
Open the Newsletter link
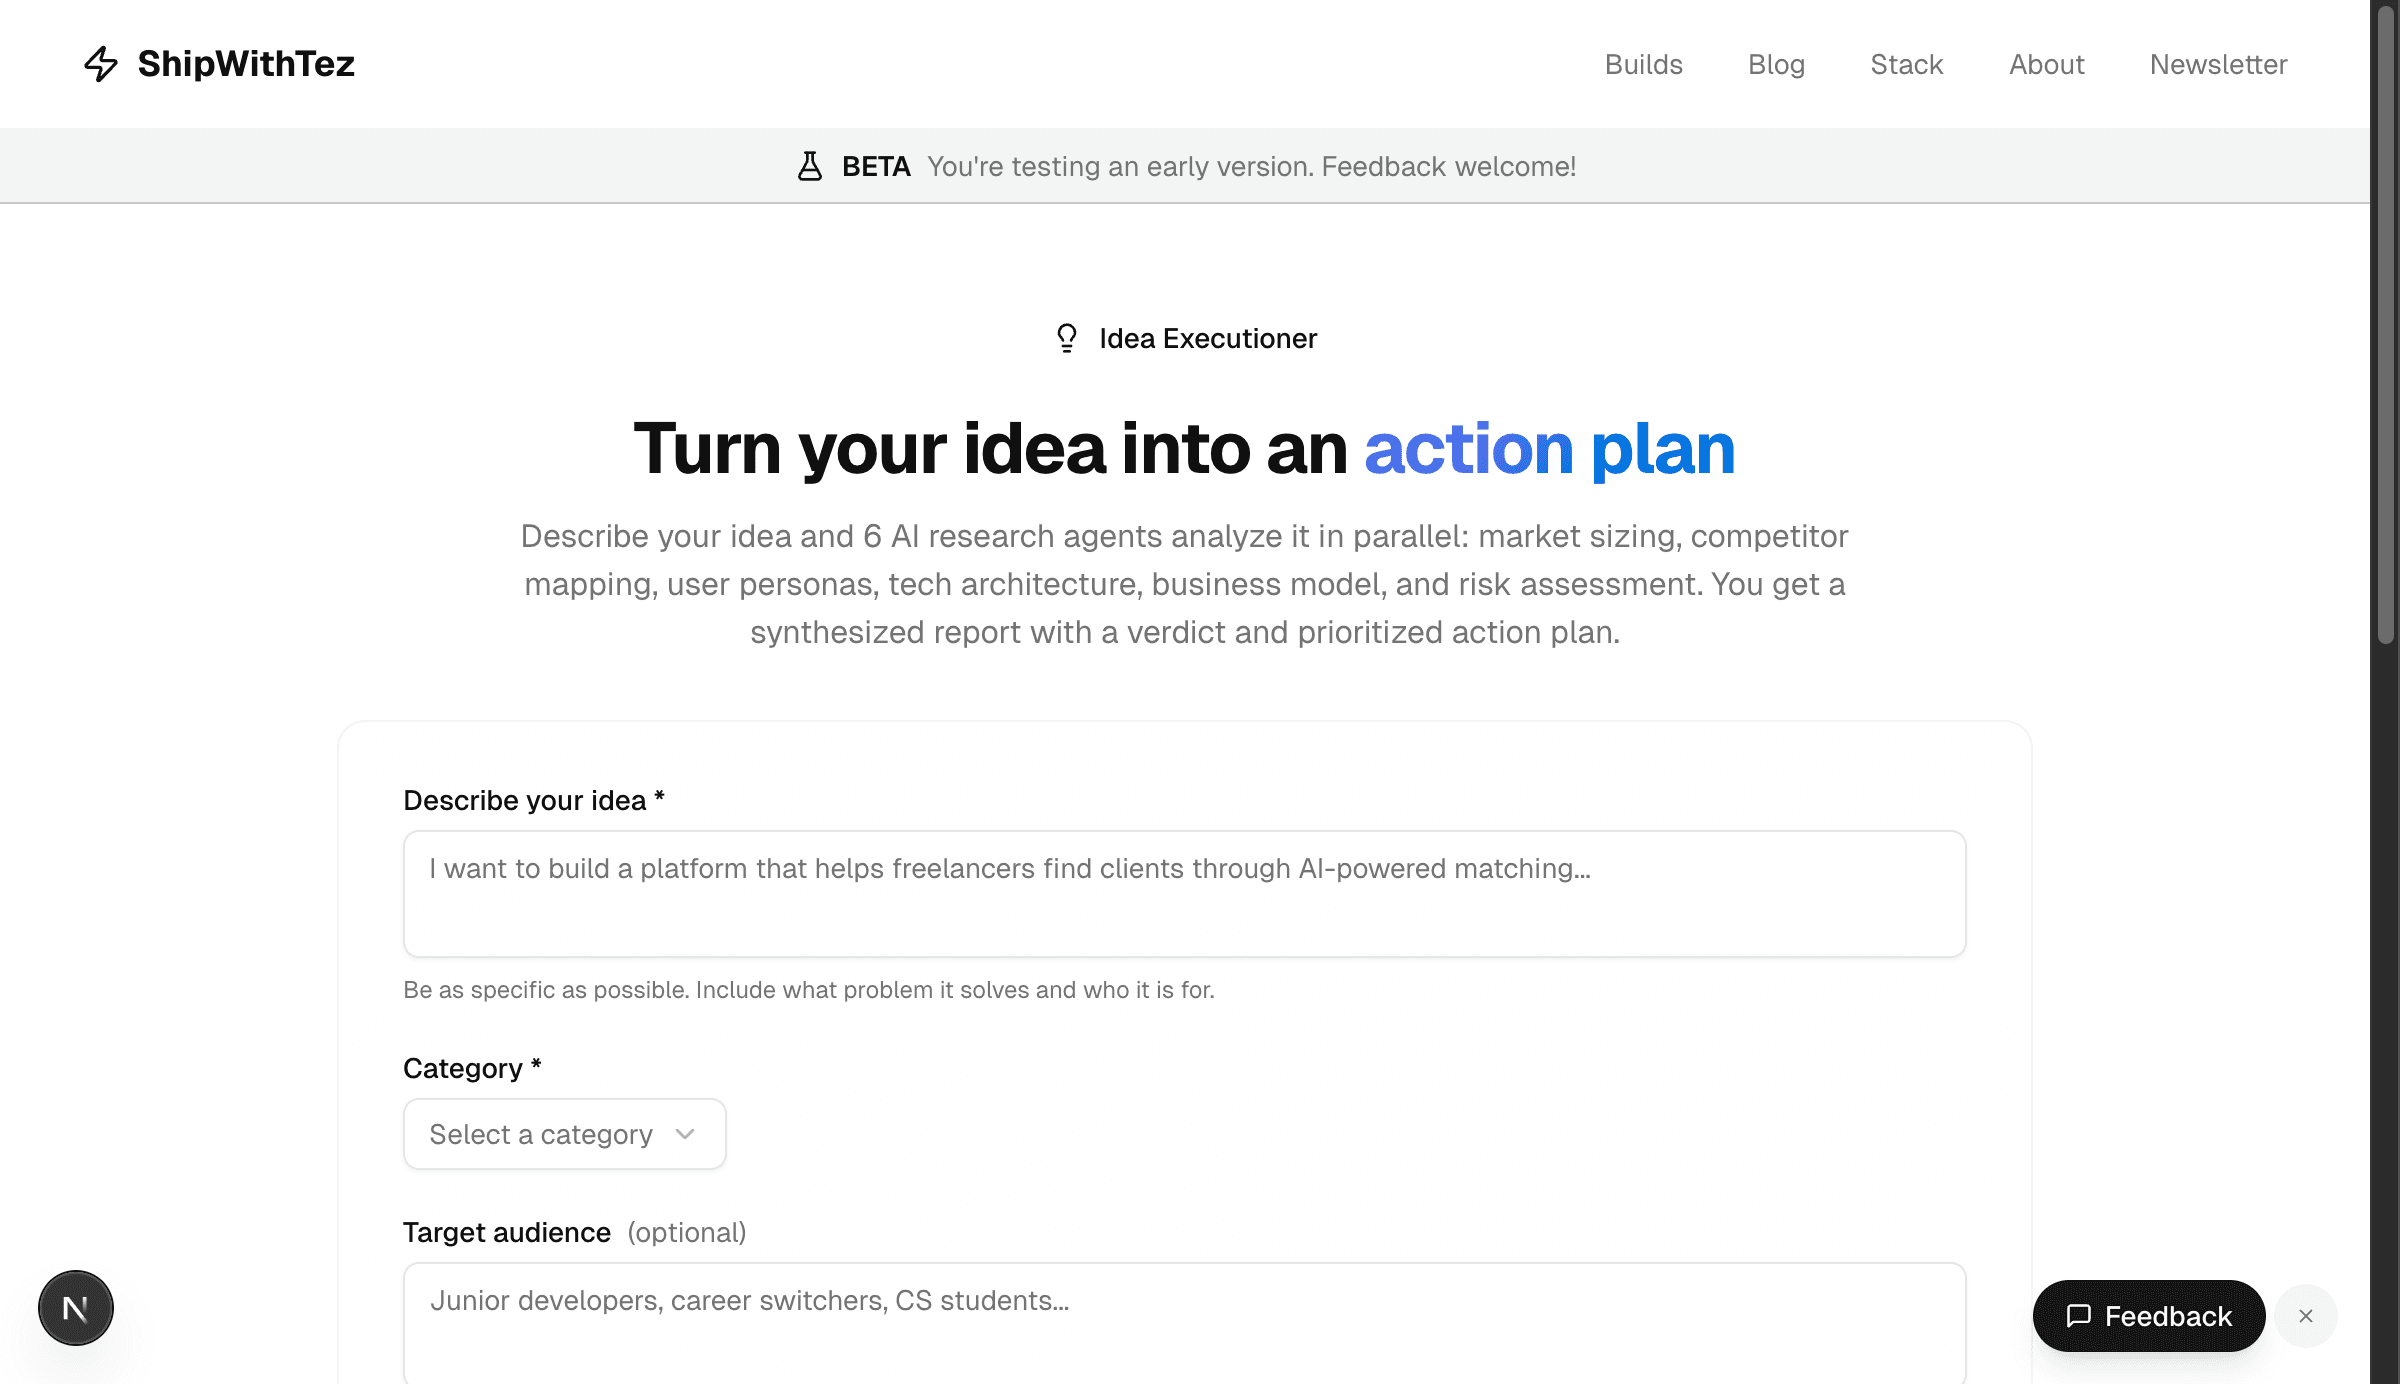tap(2218, 63)
